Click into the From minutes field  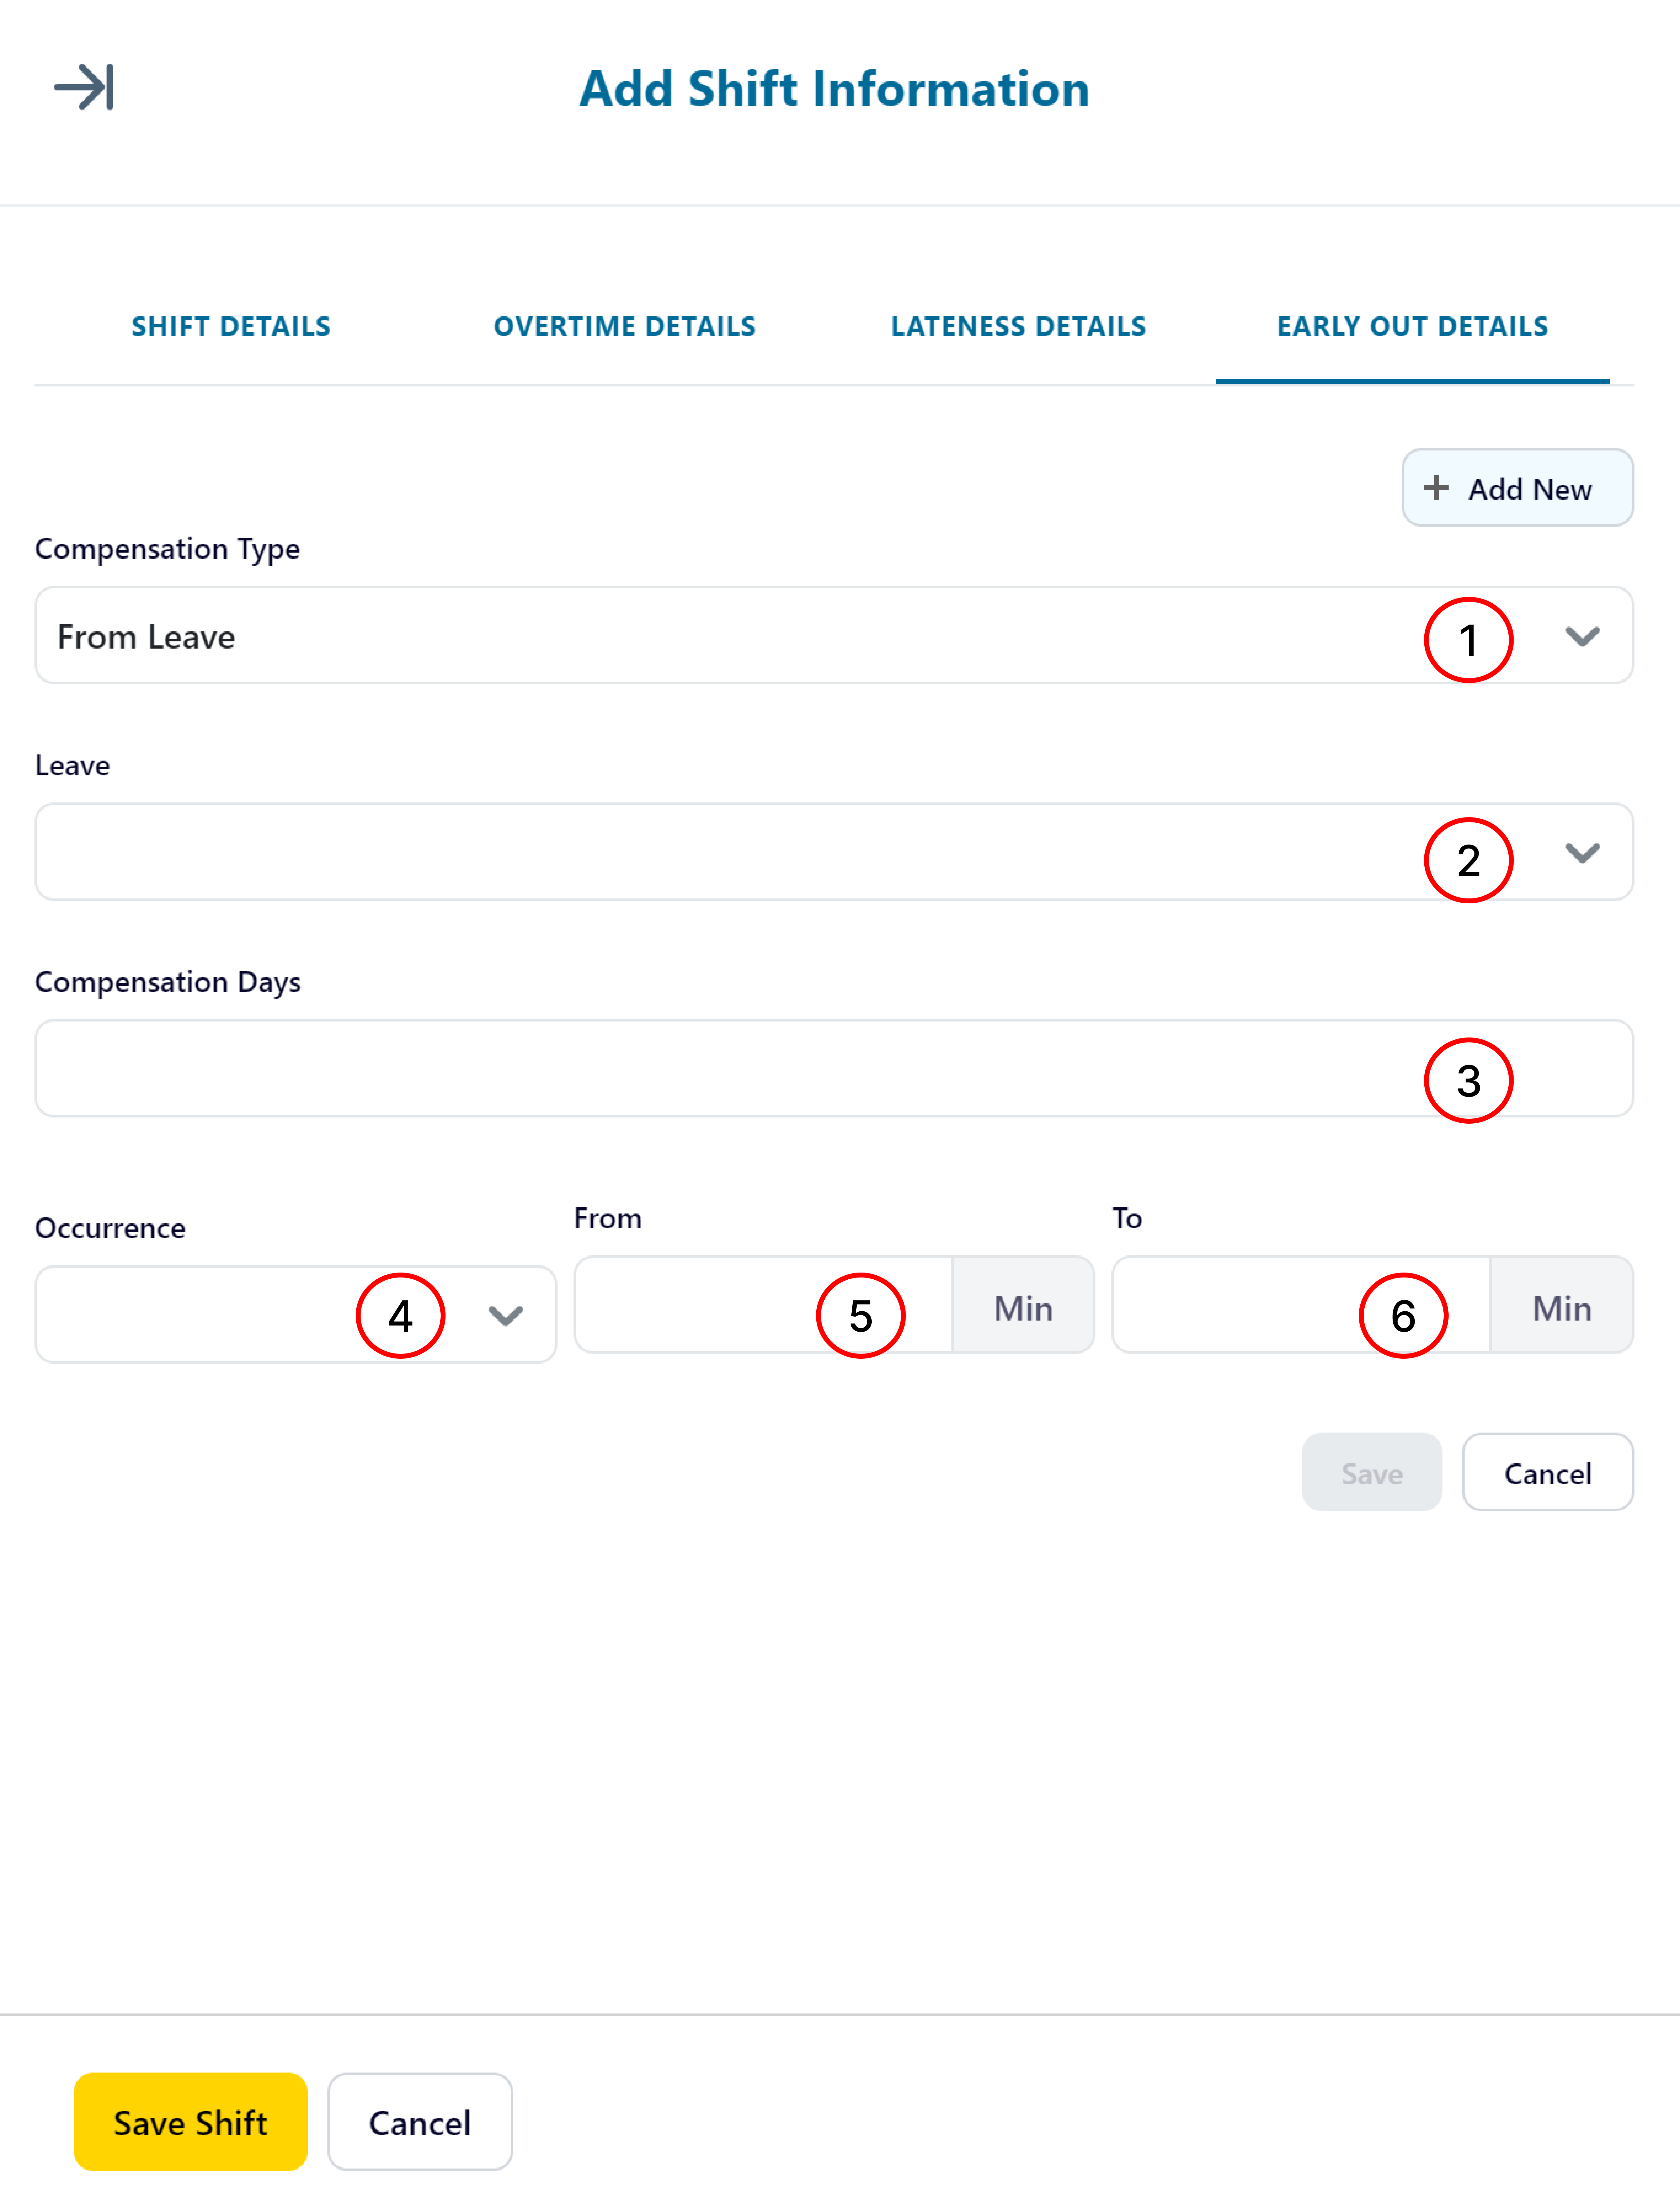pyautogui.click(x=763, y=1305)
